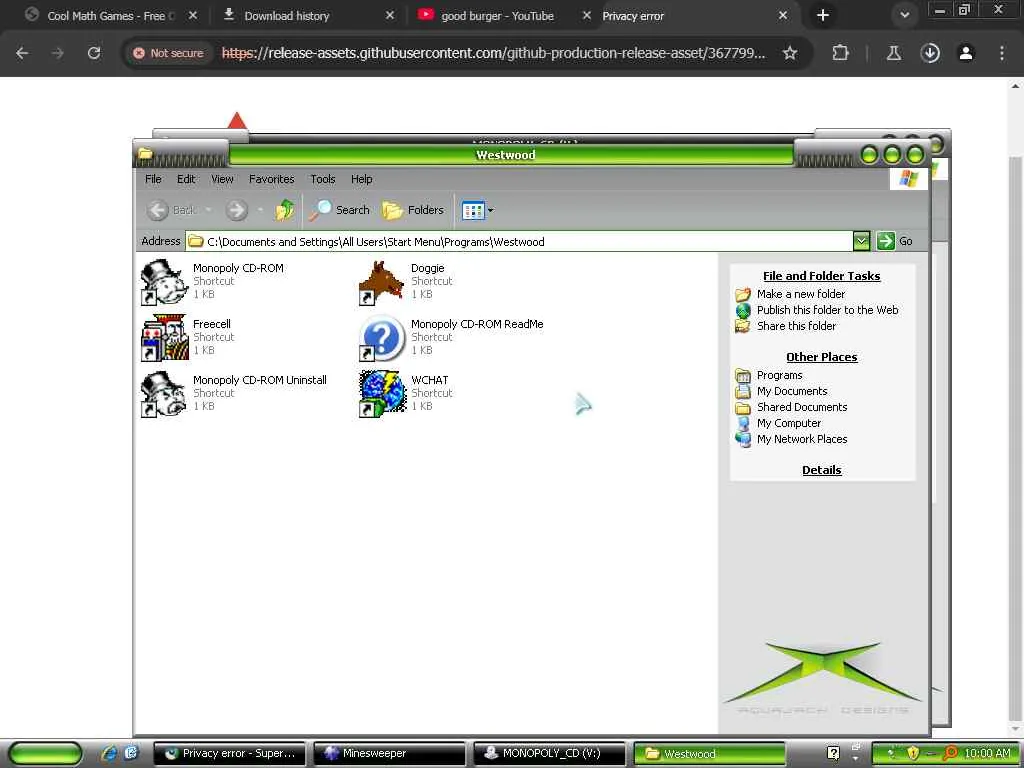The image size is (1024, 768).
Task: Click the green Start button
Action: tap(46, 754)
